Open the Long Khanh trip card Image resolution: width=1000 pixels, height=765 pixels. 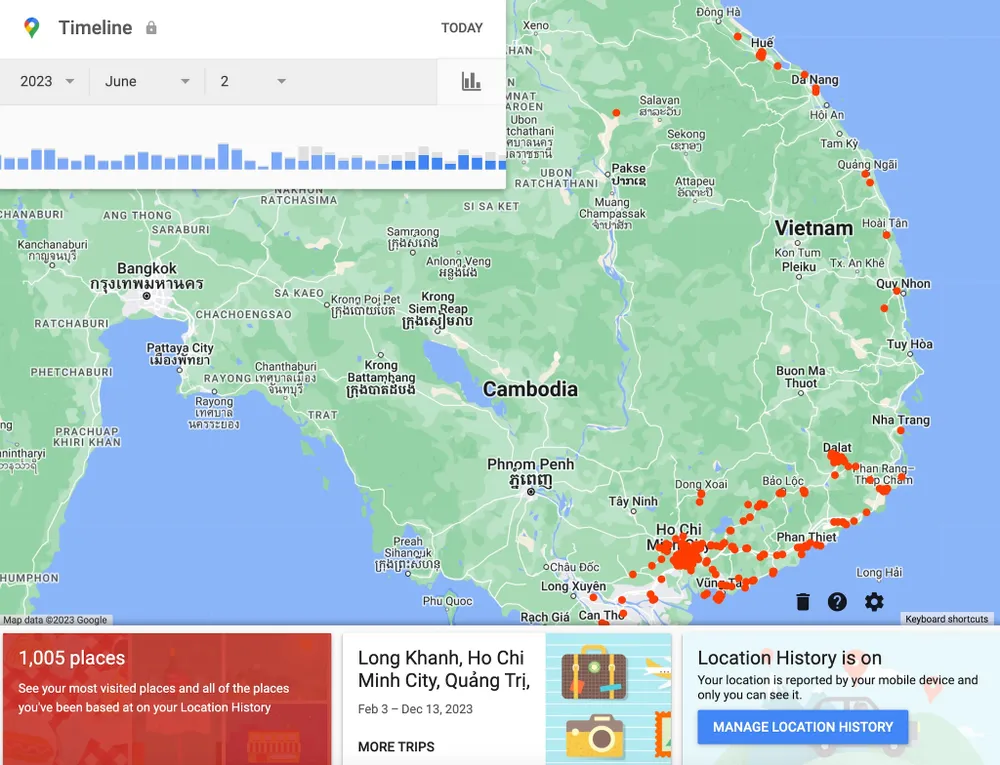[440, 680]
